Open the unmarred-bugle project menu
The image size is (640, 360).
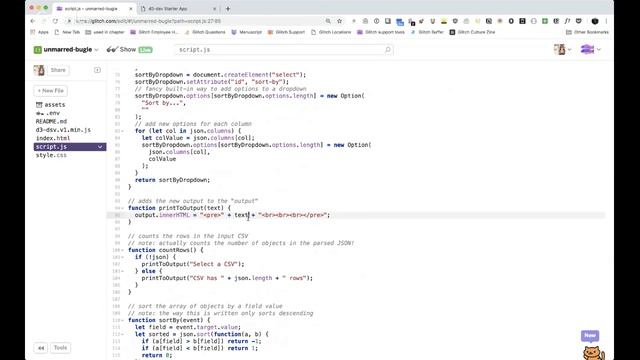click(x=66, y=49)
